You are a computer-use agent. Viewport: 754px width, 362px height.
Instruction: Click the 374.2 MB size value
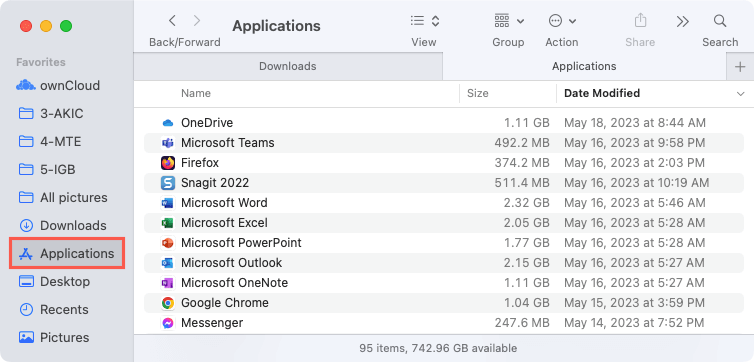click(x=522, y=163)
